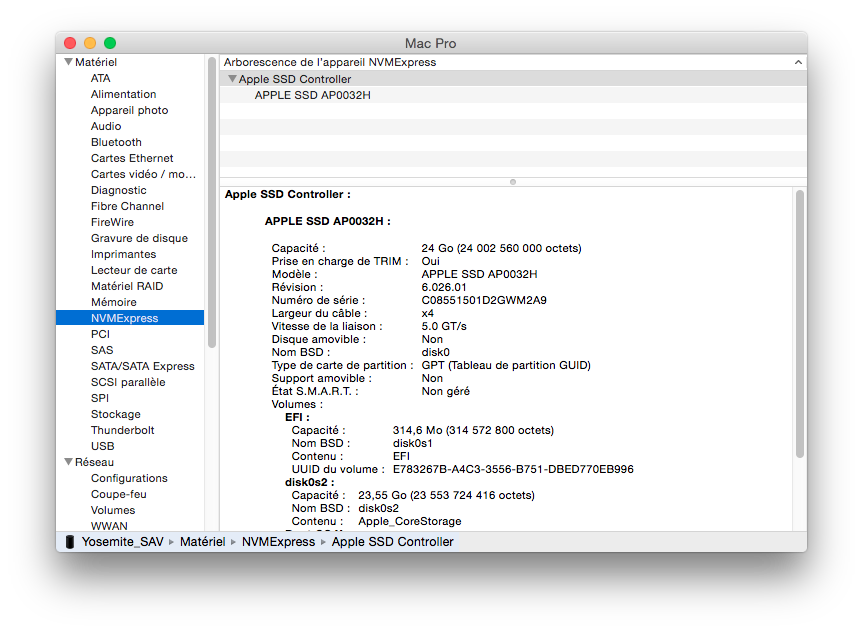Open USB hardware info
This screenshot has height=632, width=863.
point(102,445)
